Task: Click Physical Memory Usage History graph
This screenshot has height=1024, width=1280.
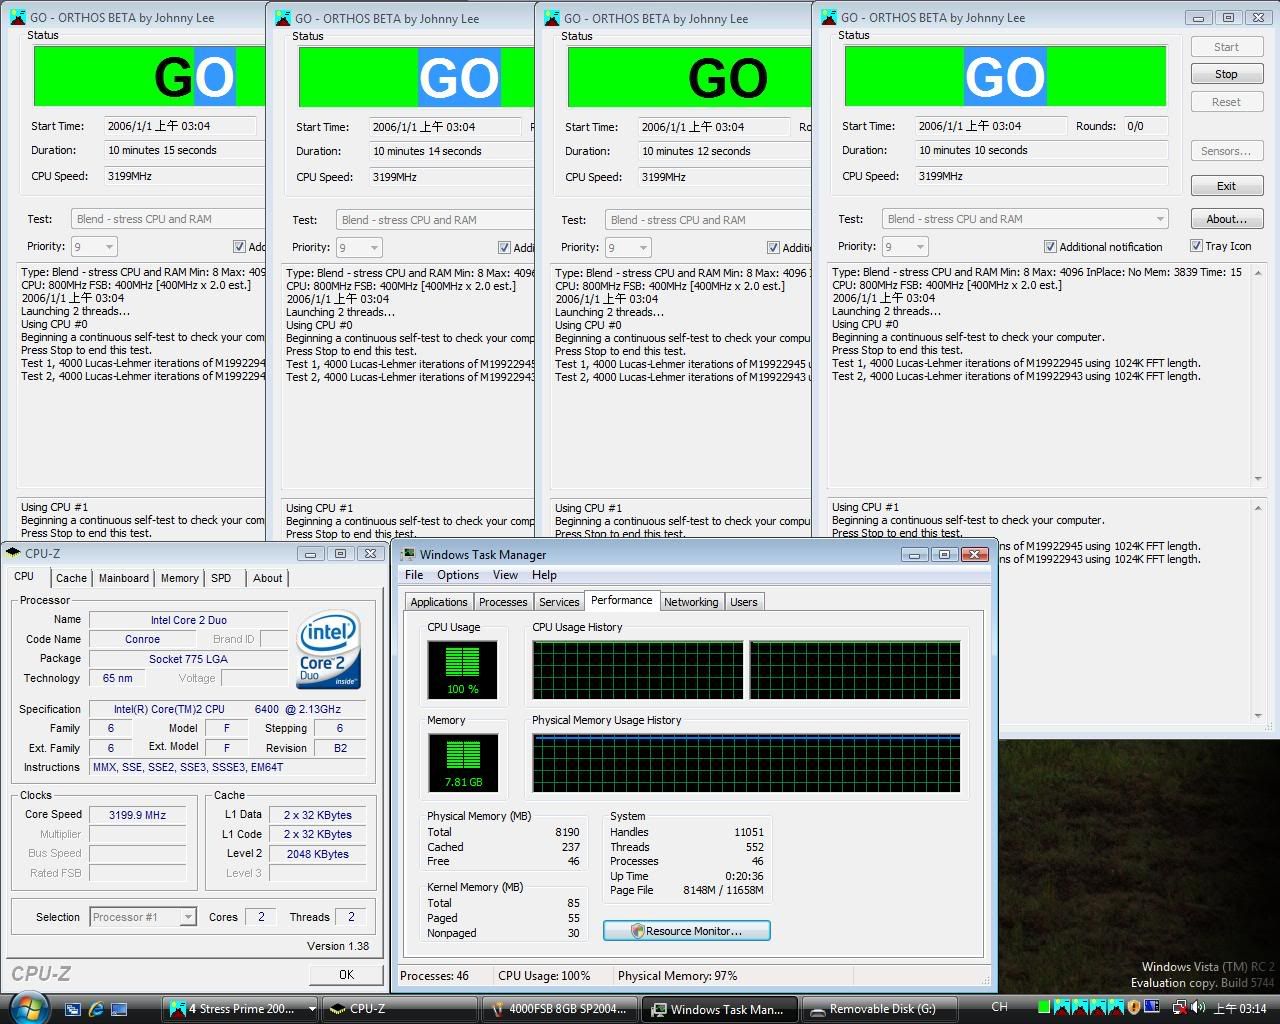Action: (746, 763)
